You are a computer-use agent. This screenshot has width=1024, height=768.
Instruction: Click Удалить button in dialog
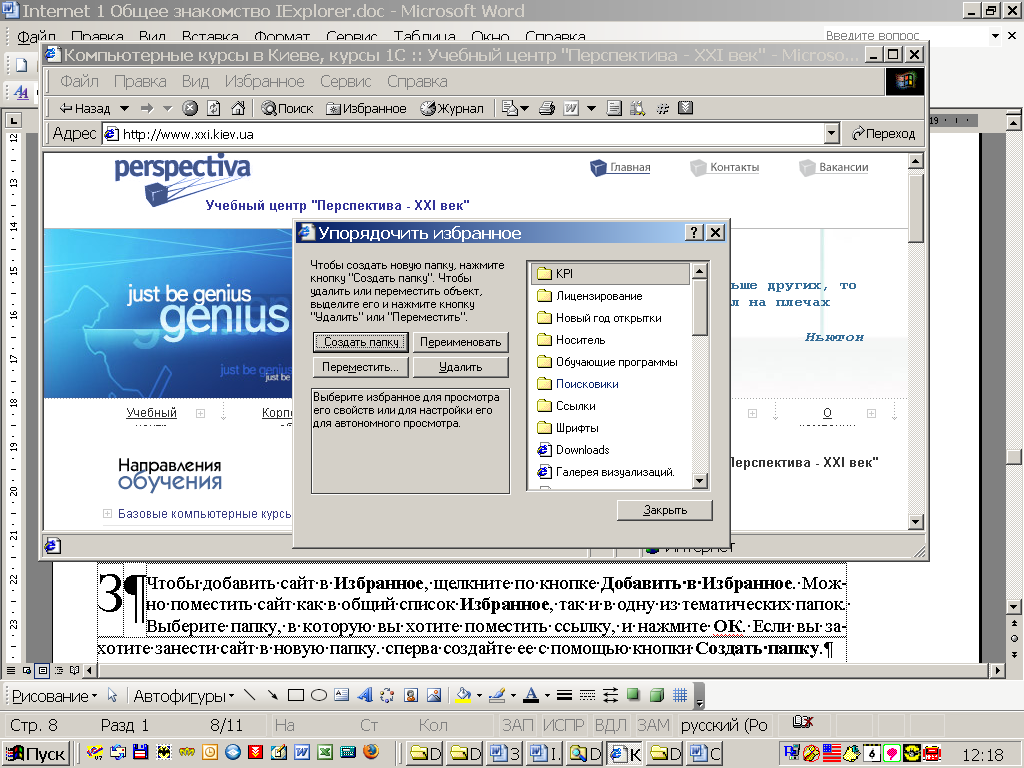point(460,367)
